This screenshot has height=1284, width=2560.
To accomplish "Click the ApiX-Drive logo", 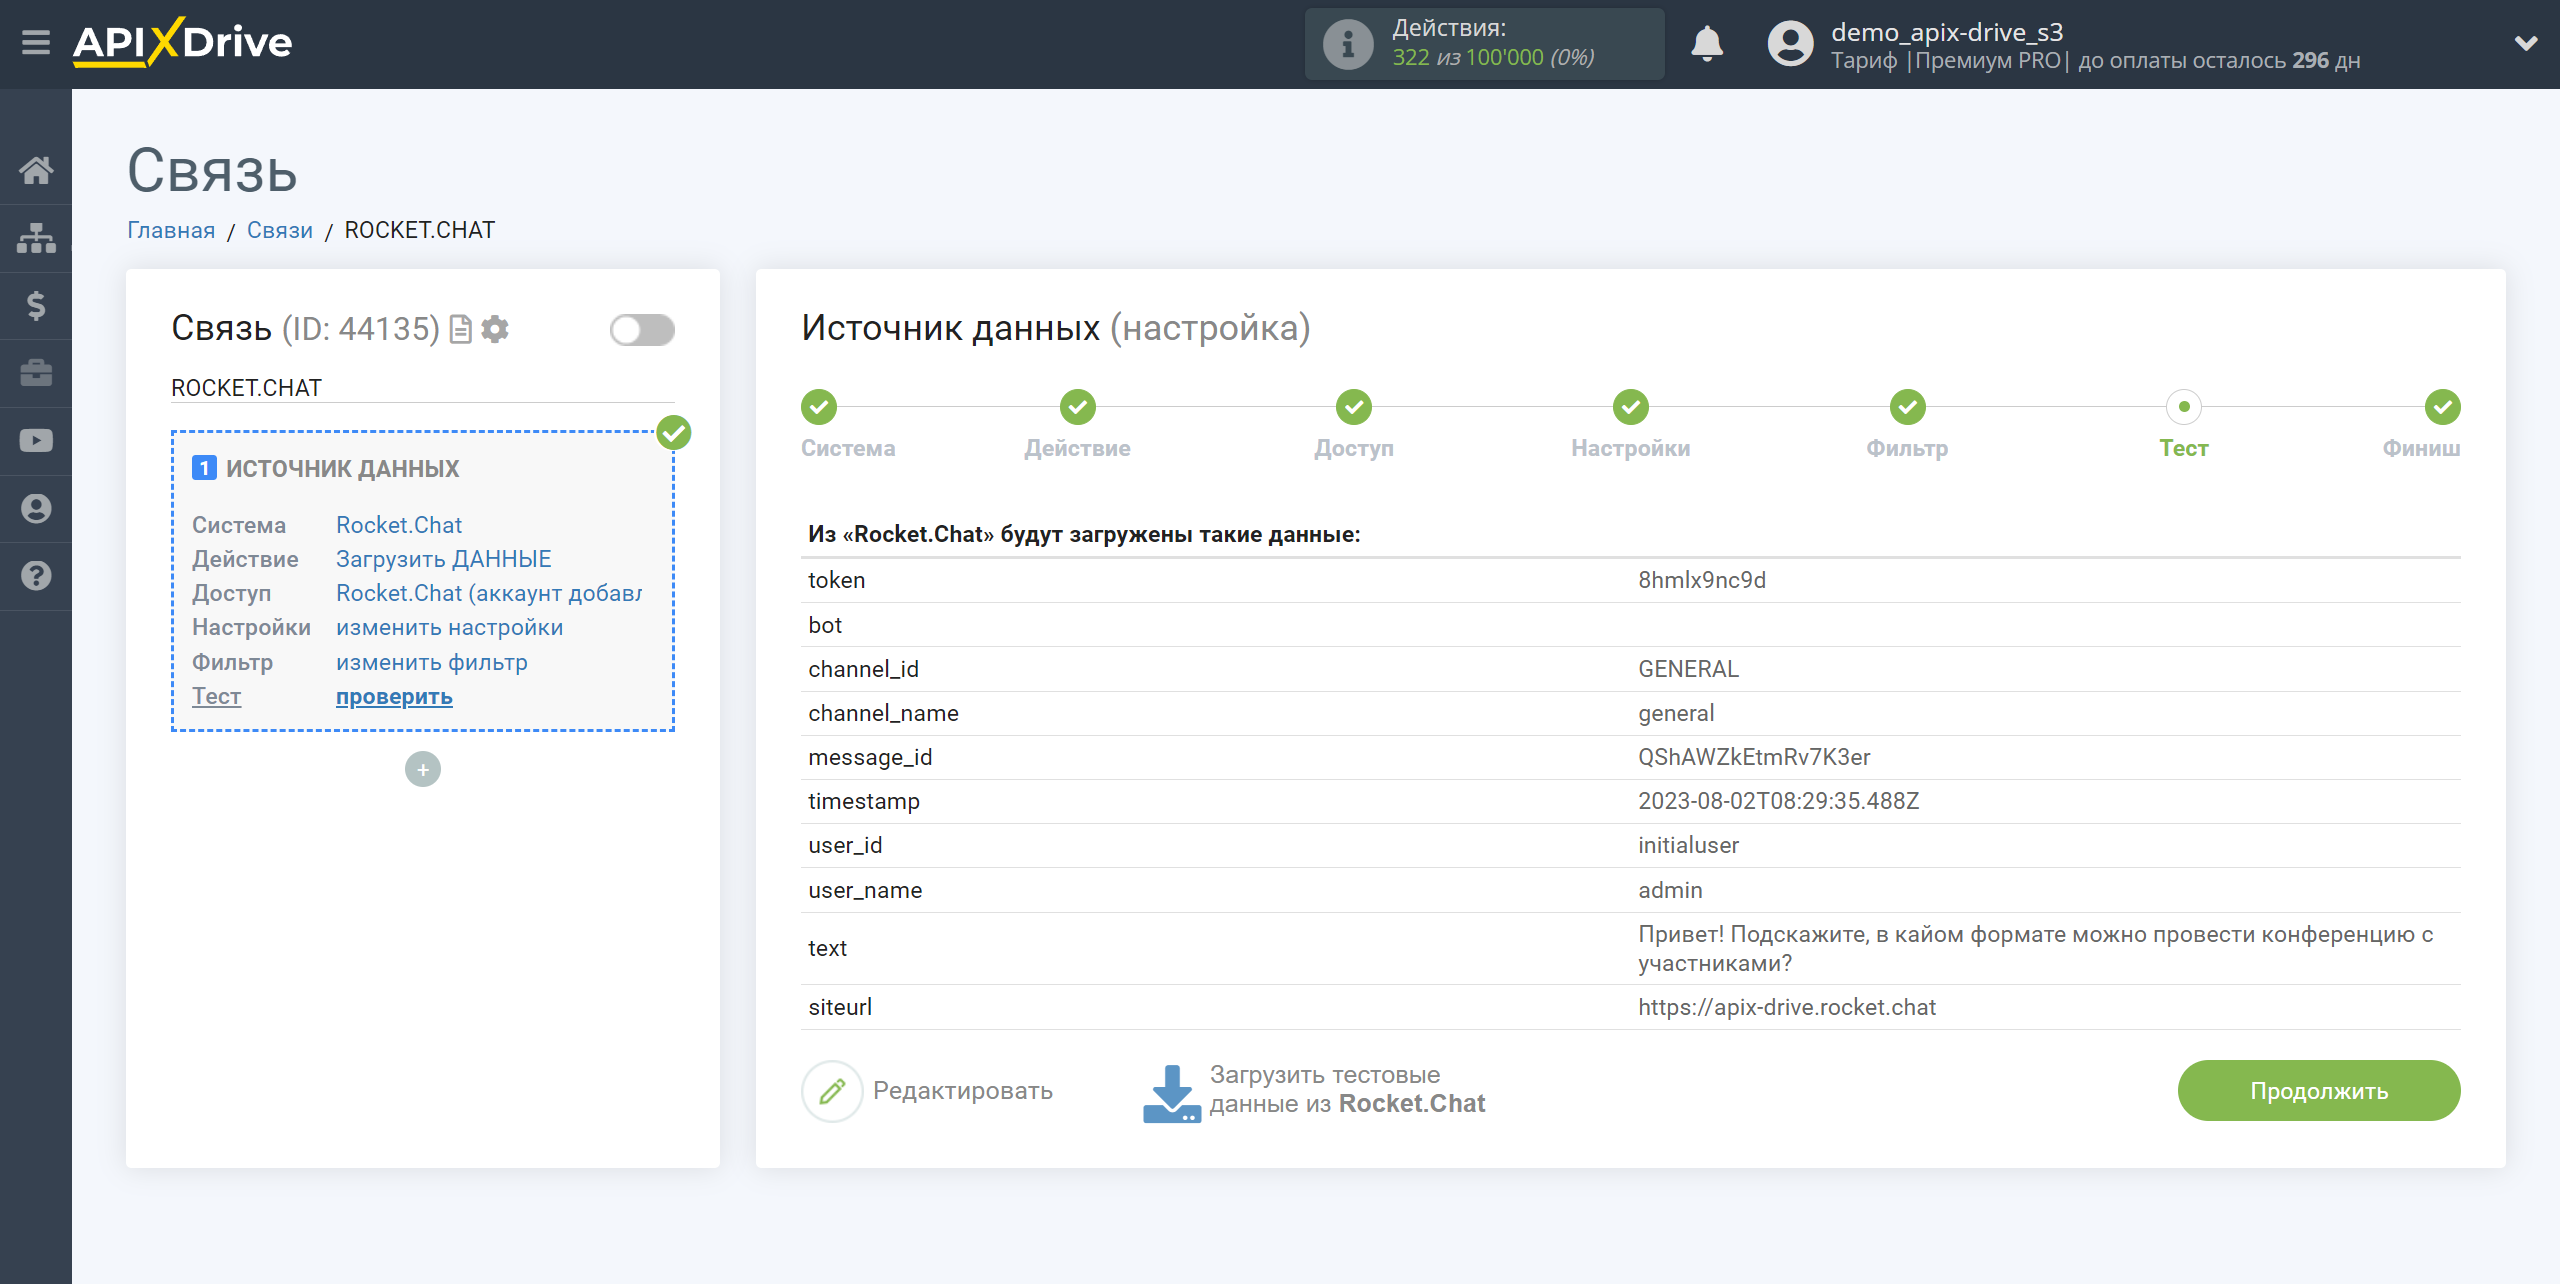I will (x=182, y=43).
